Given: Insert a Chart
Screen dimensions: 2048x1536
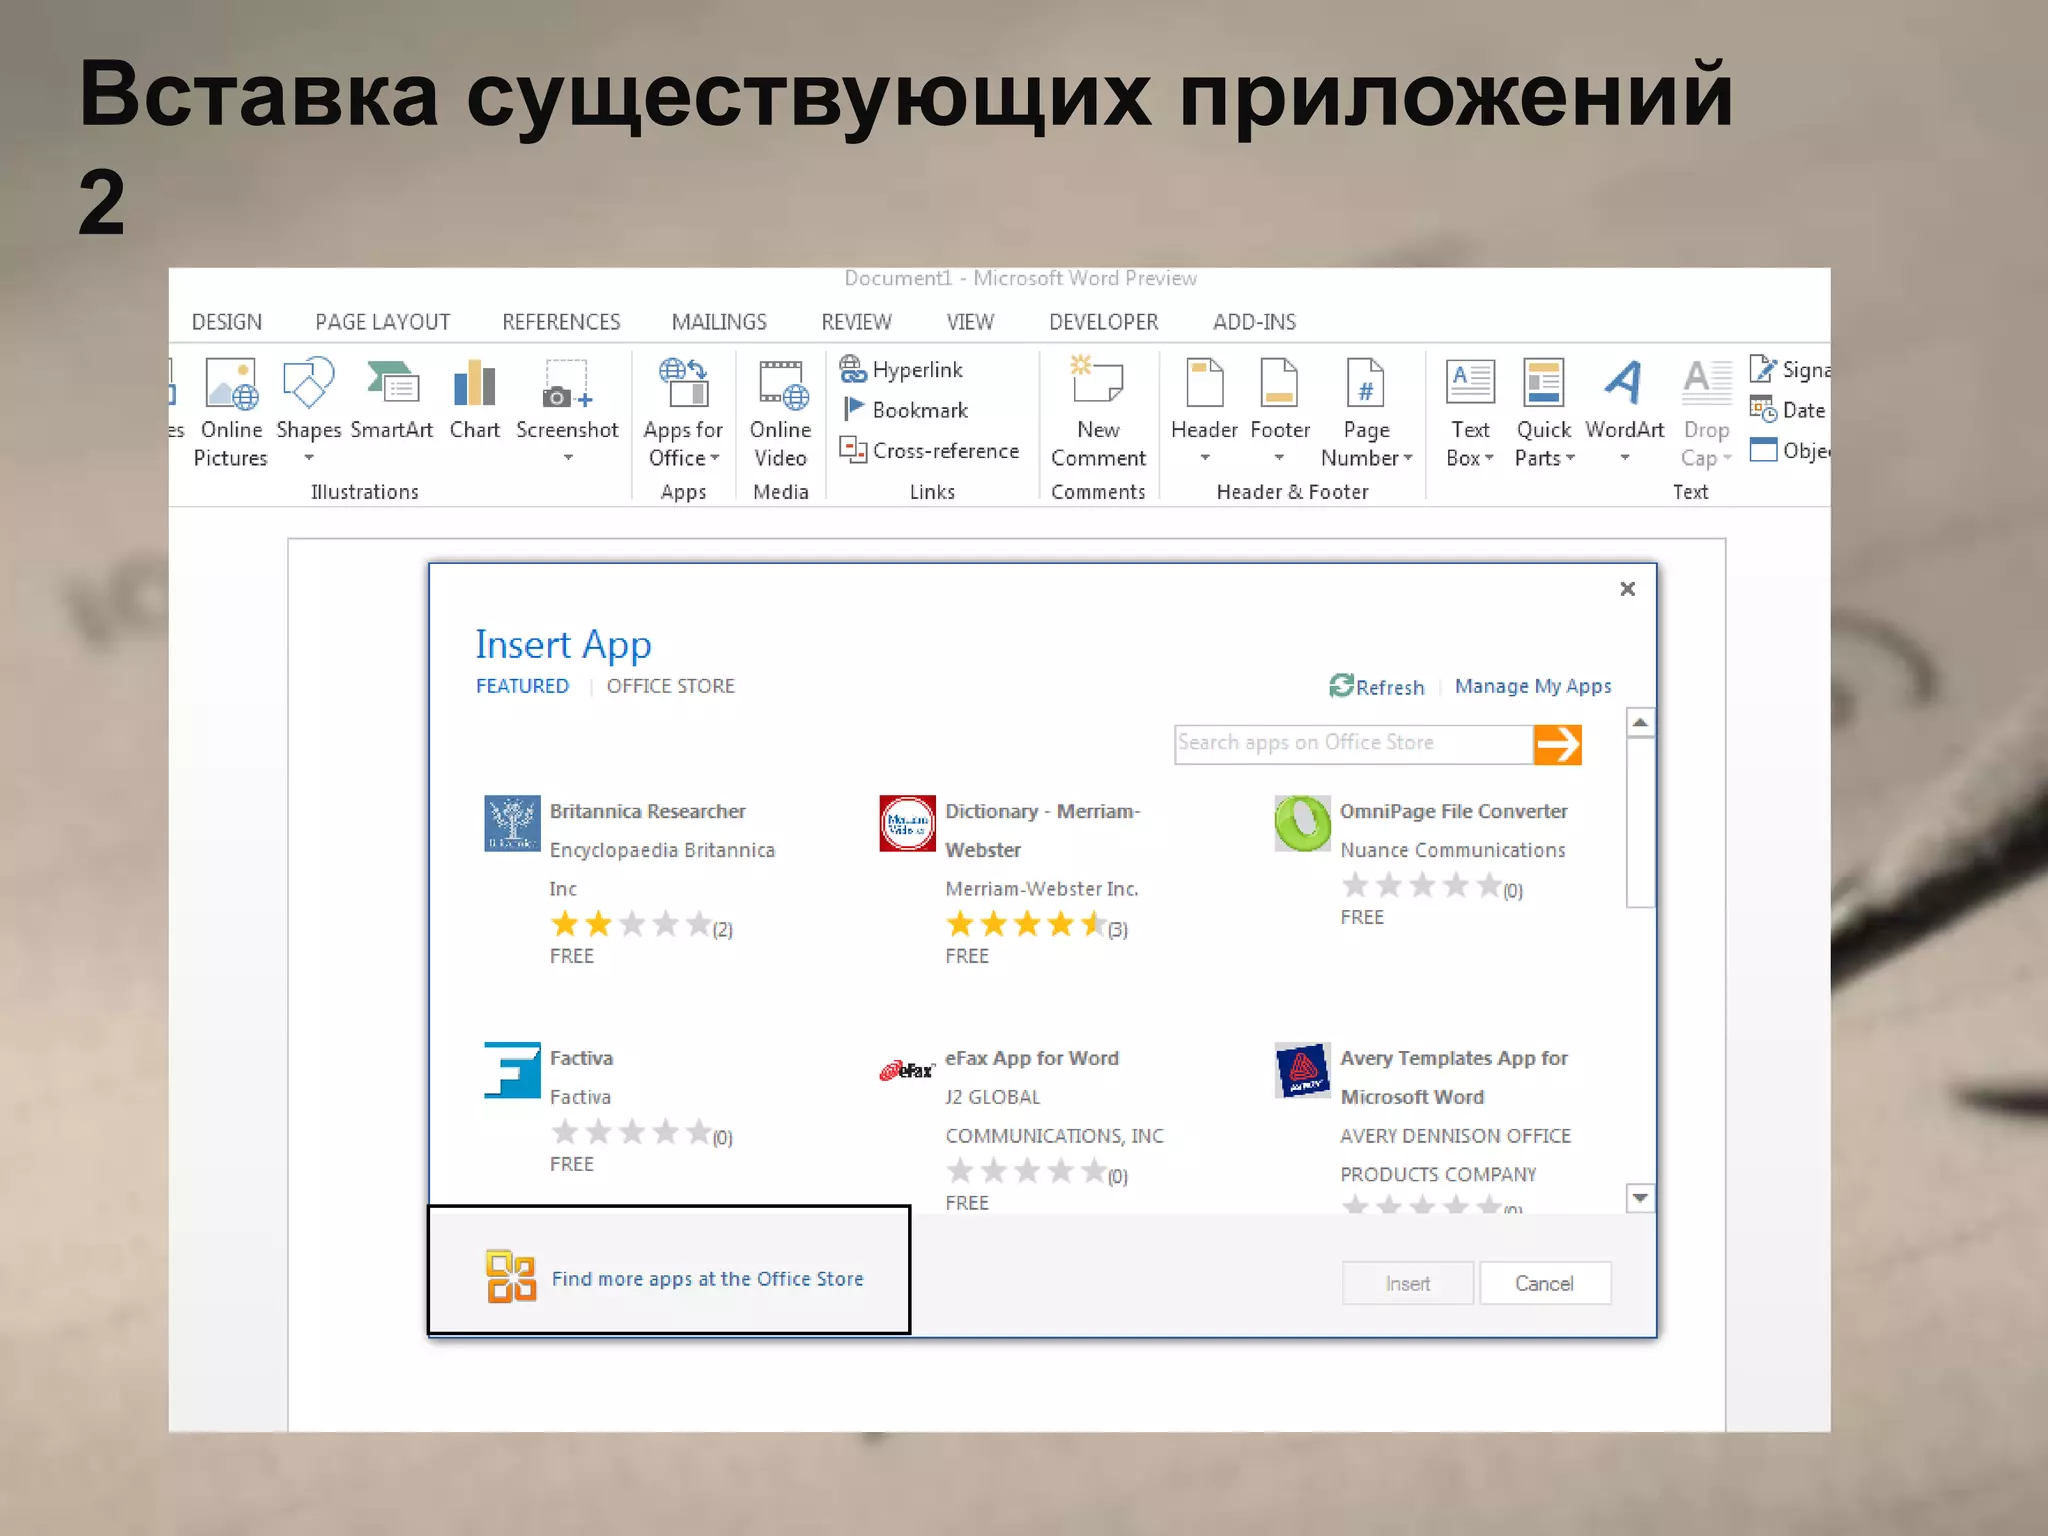Looking at the screenshot, I should [474, 400].
